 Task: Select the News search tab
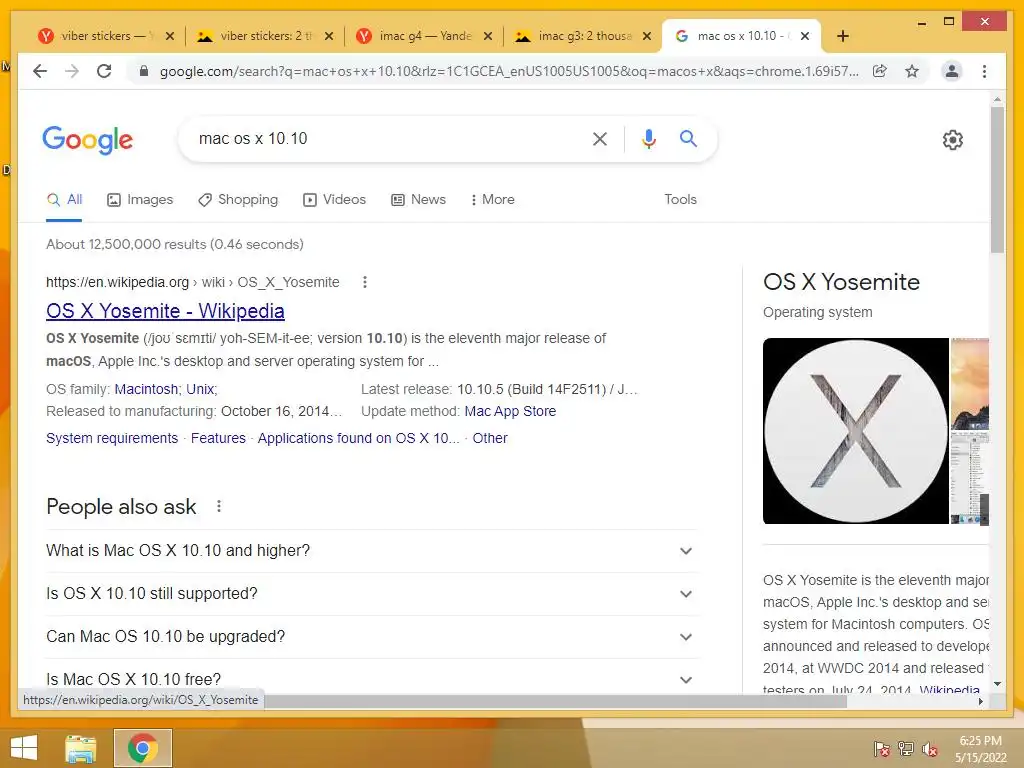(x=418, y=199)
